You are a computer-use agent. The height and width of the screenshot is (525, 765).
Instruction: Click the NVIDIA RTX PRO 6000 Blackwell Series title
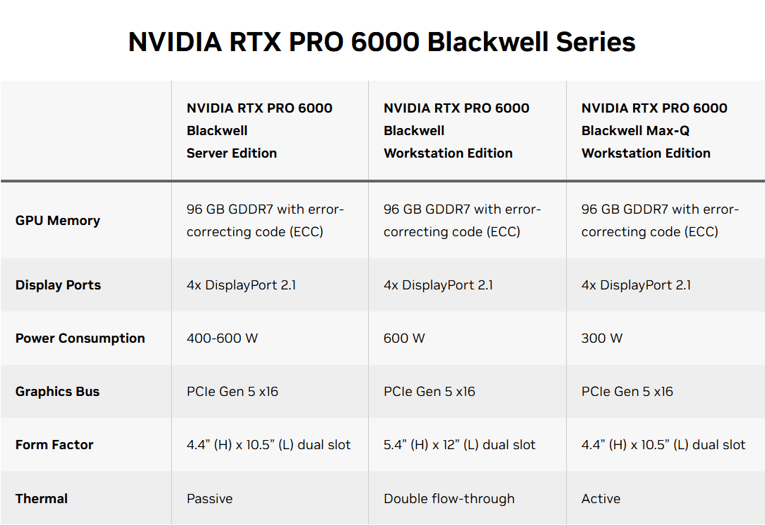[x=382, y=42]
